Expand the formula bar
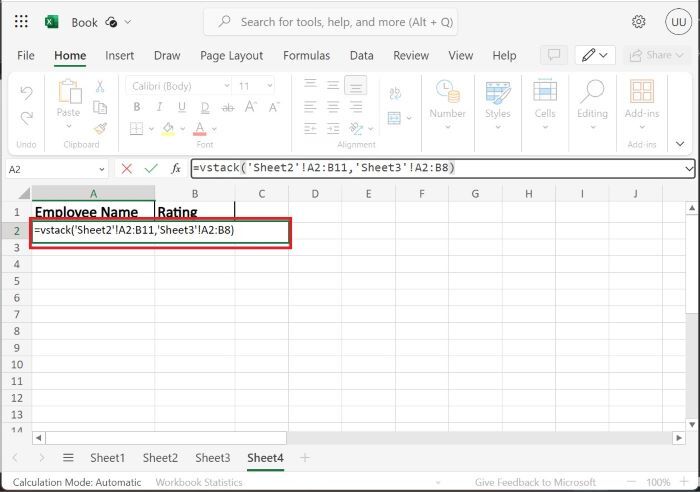700x492 pixels. click(689, 169)
